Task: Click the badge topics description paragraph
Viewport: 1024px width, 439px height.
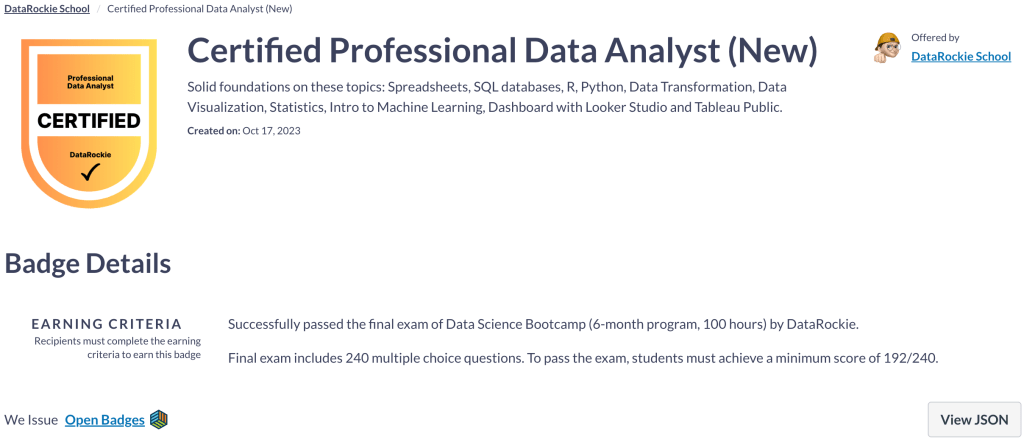Action: [487, 97]
